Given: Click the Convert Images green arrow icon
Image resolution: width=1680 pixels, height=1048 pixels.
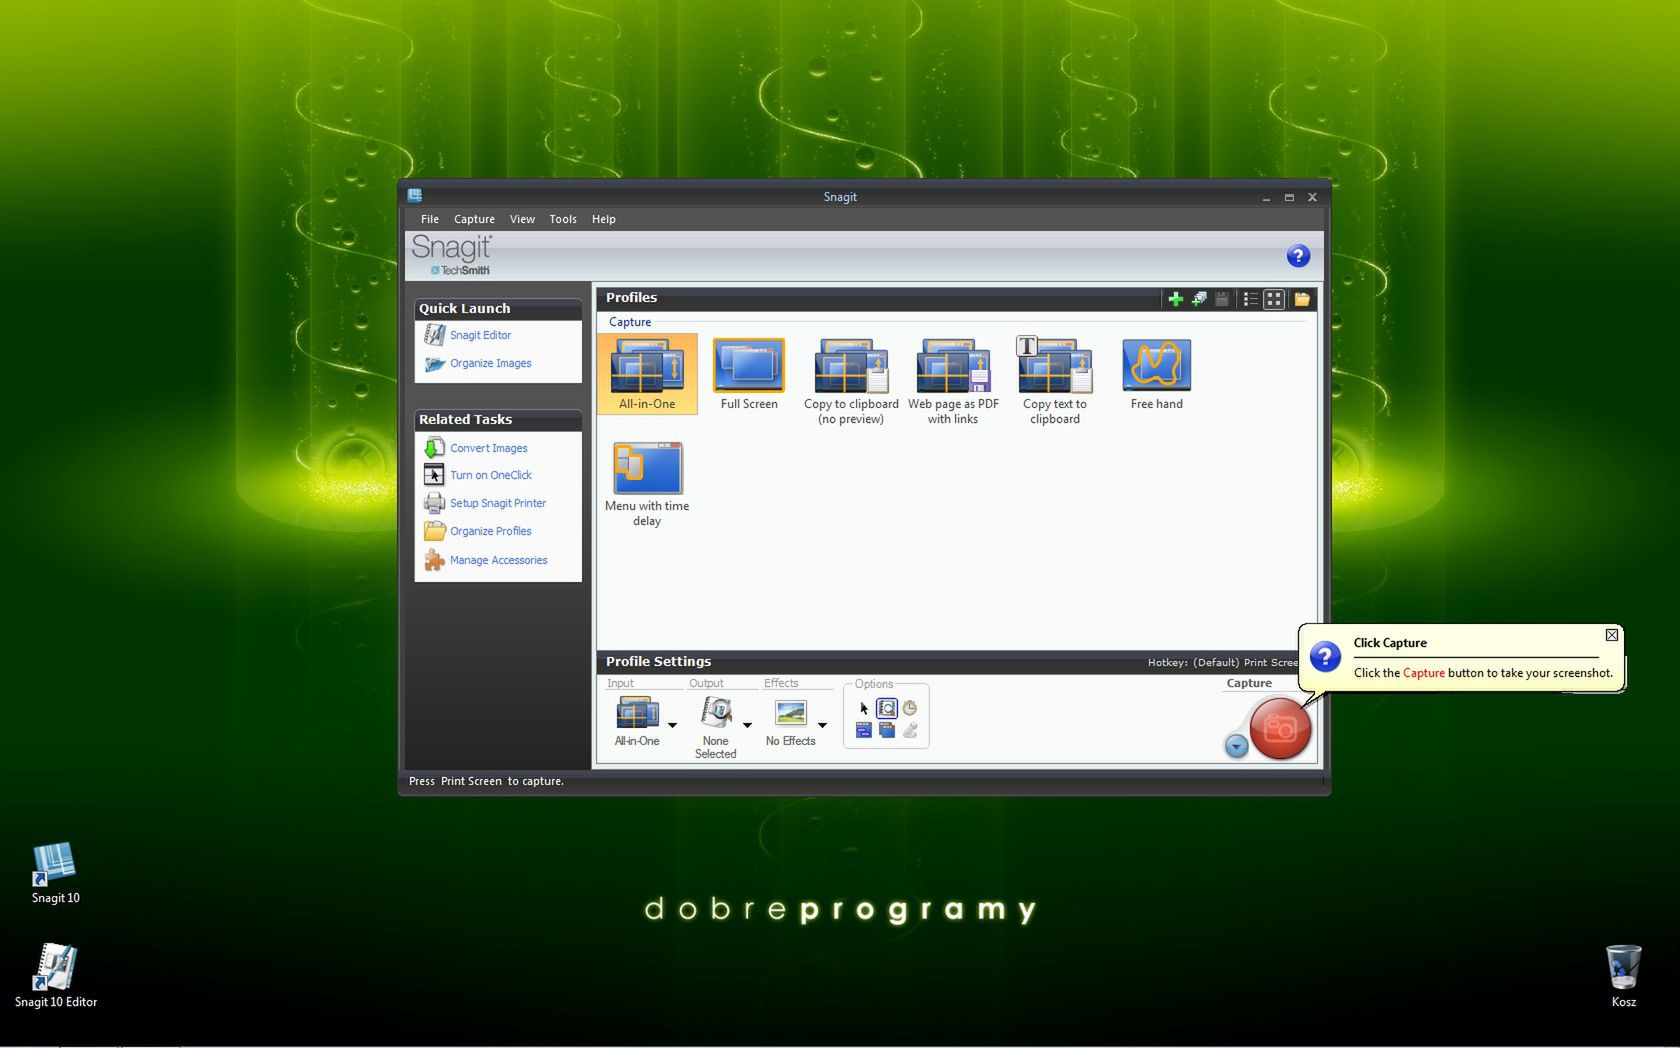Looking at the screenshot, I should tap(434, 448).
